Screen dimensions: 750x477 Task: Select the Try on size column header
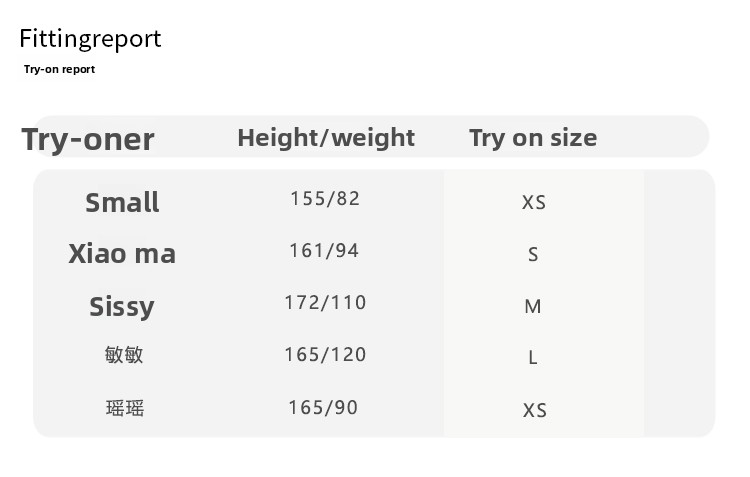(x=533, y=137)
